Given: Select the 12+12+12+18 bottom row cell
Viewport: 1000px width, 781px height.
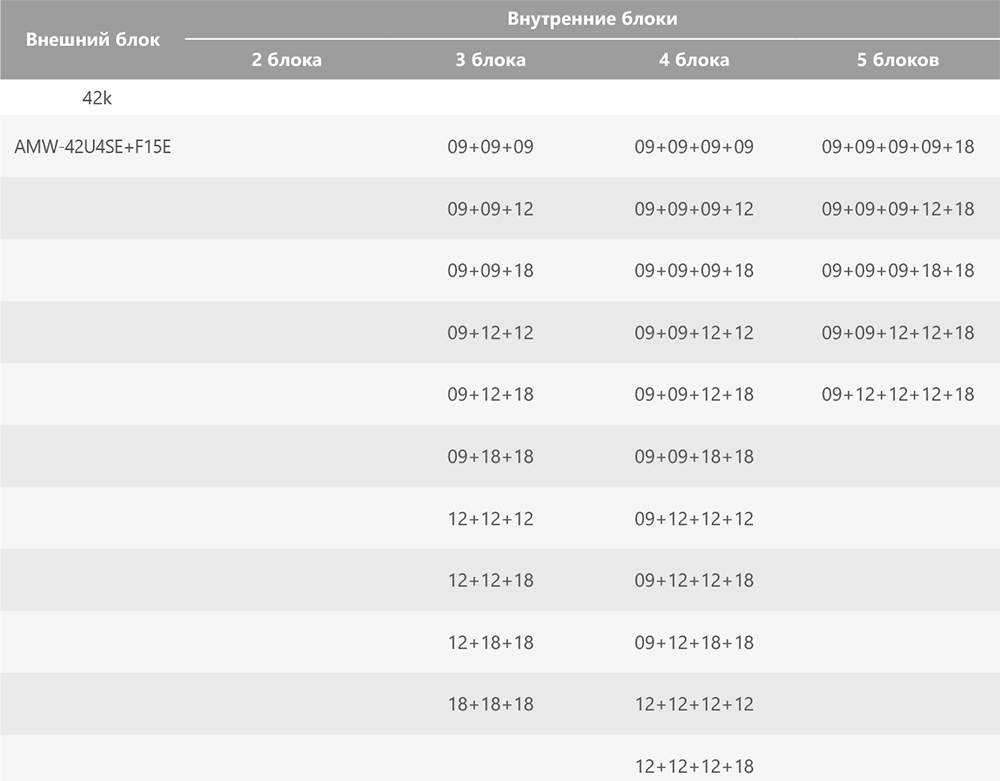Looking at the screenshot, I should click(694, 766).
